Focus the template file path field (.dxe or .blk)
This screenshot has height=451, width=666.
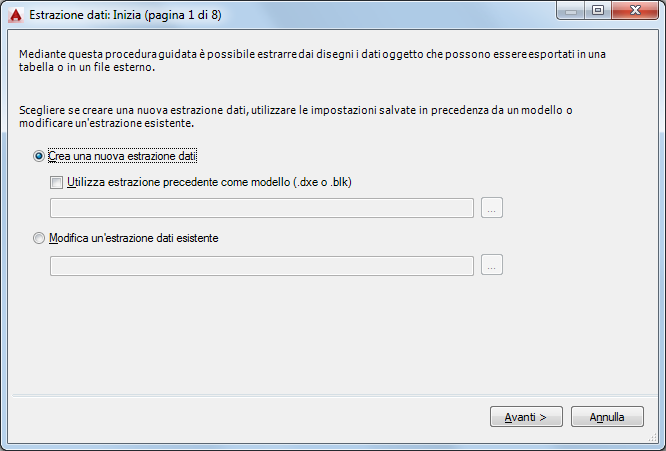(x=262, y=208)
